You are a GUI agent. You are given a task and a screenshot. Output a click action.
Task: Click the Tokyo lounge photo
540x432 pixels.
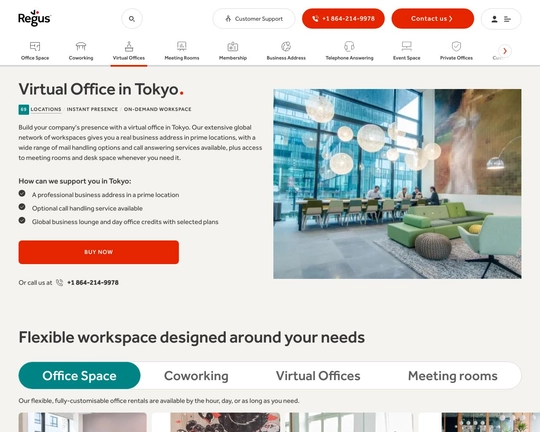pos(397,184)
